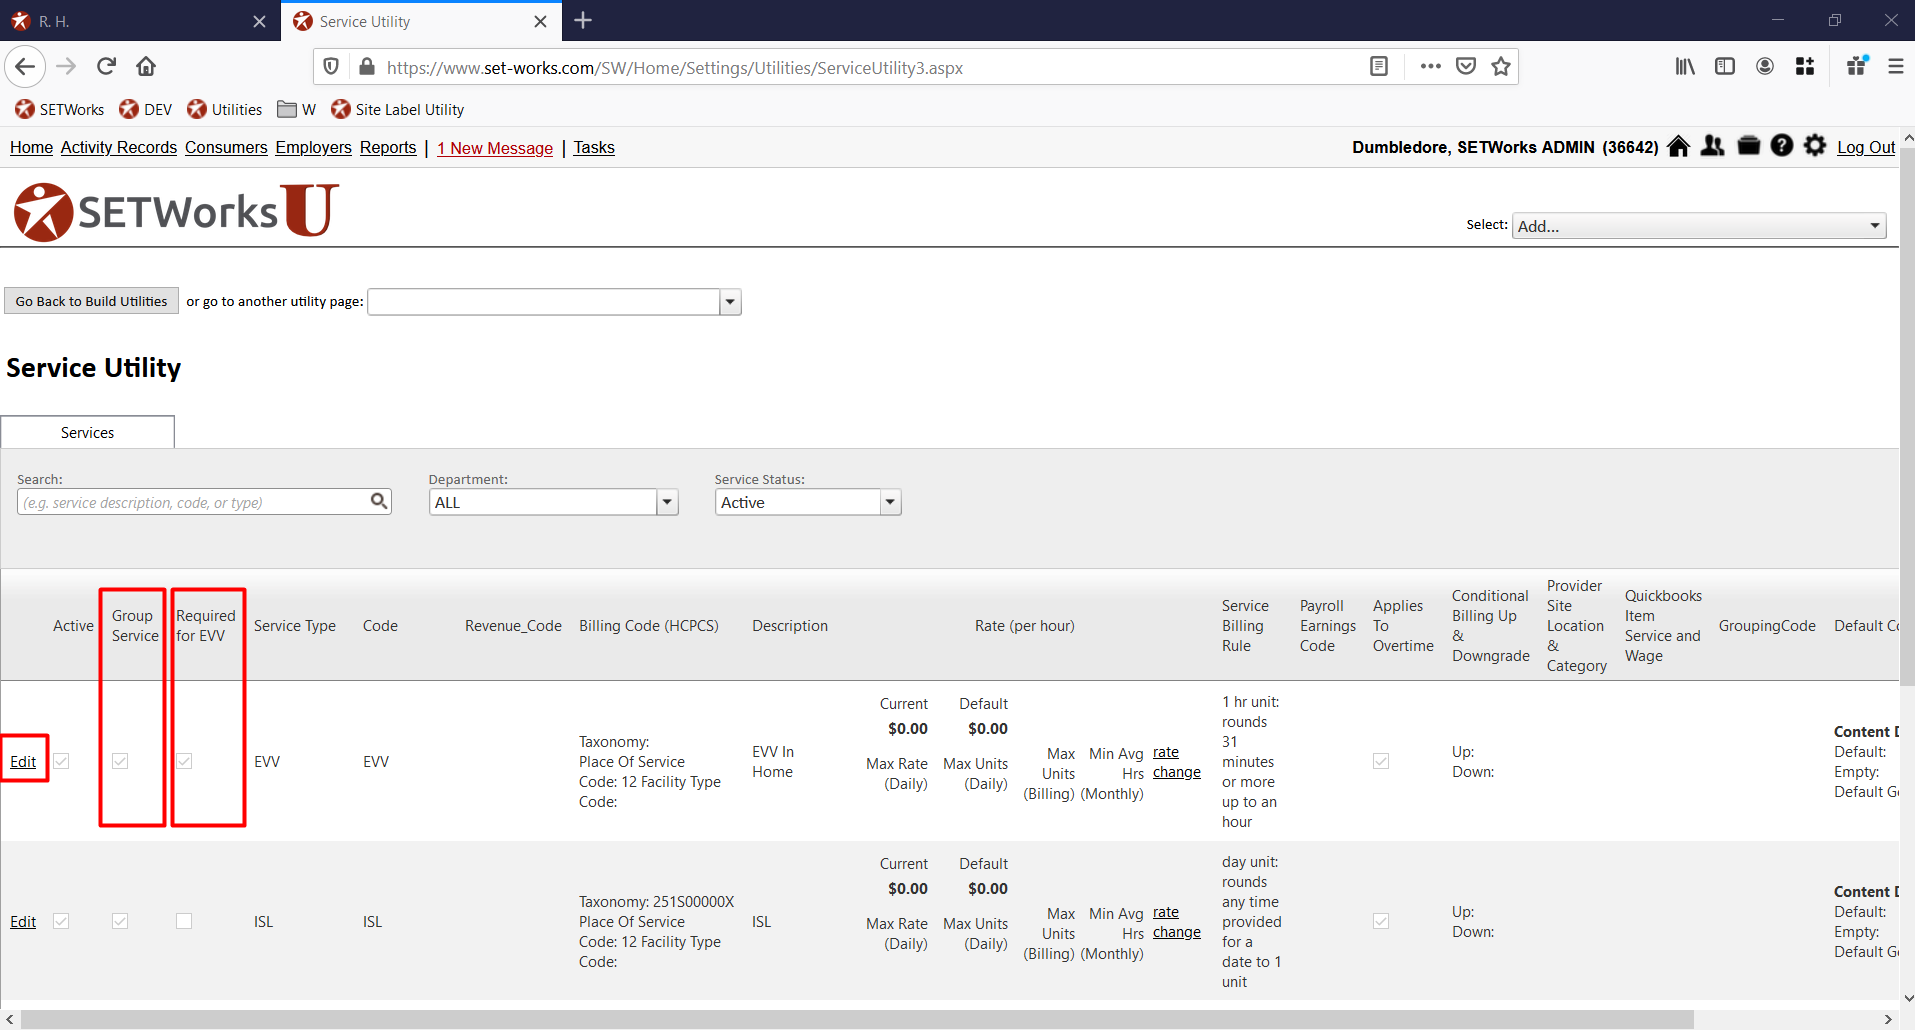Open the browser hamburger menu
This screenshot has width=1915, height=1030.
[1896, 67]
